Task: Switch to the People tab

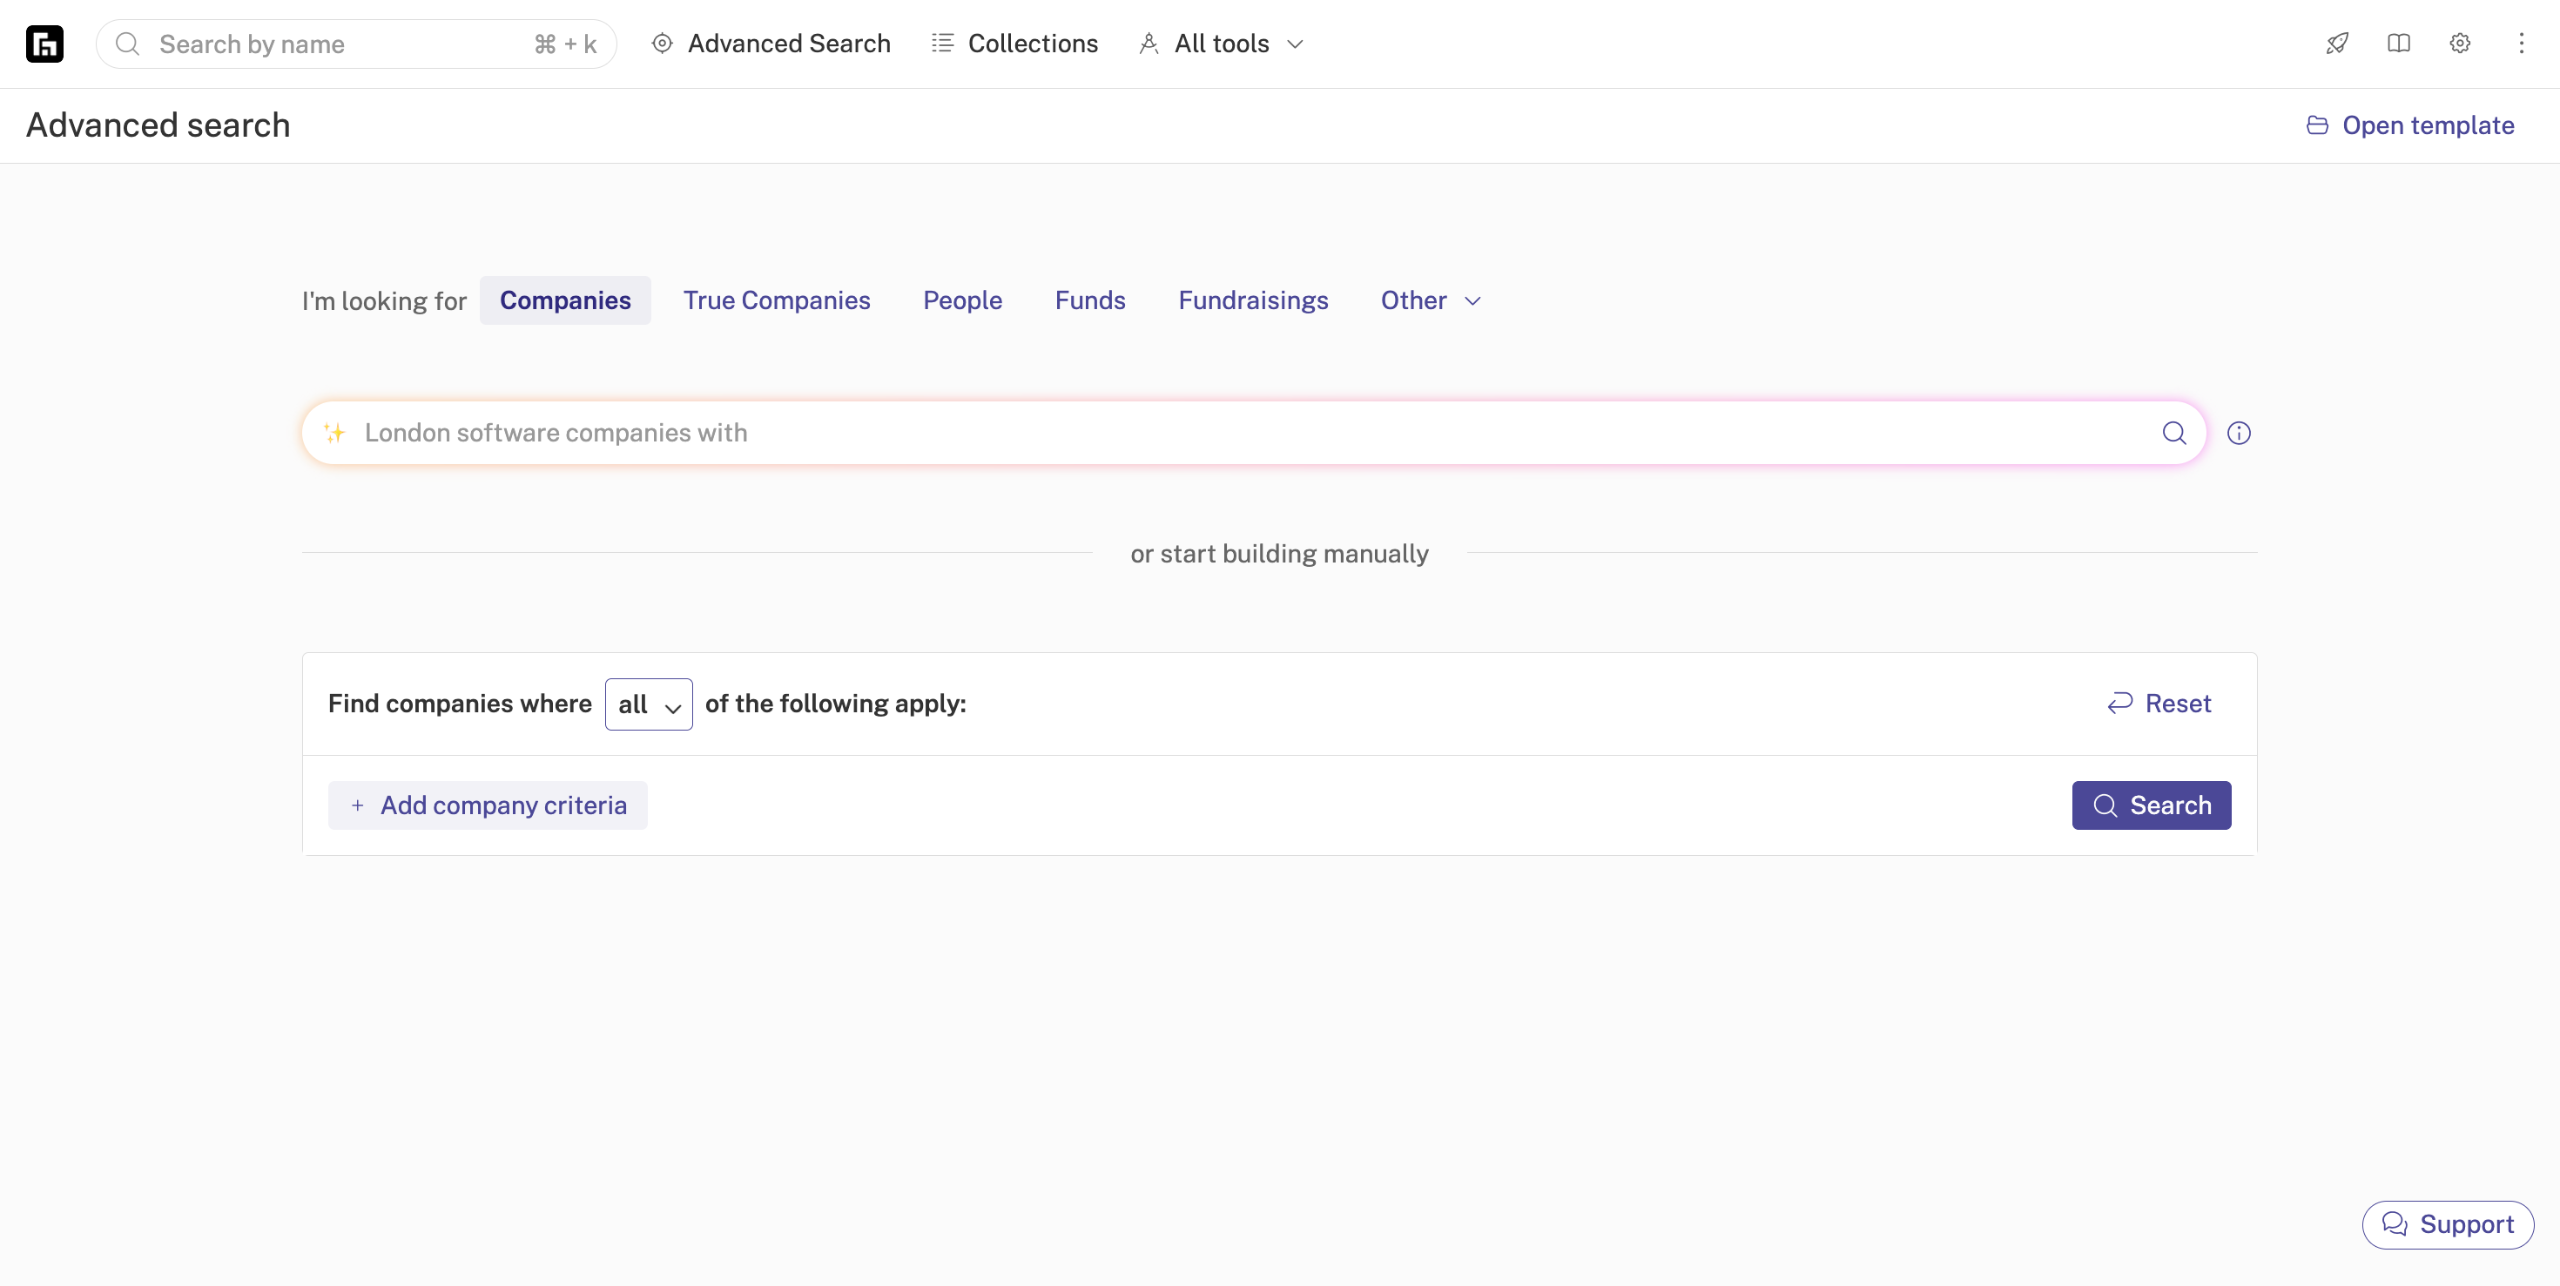Action: coord(962,301)
